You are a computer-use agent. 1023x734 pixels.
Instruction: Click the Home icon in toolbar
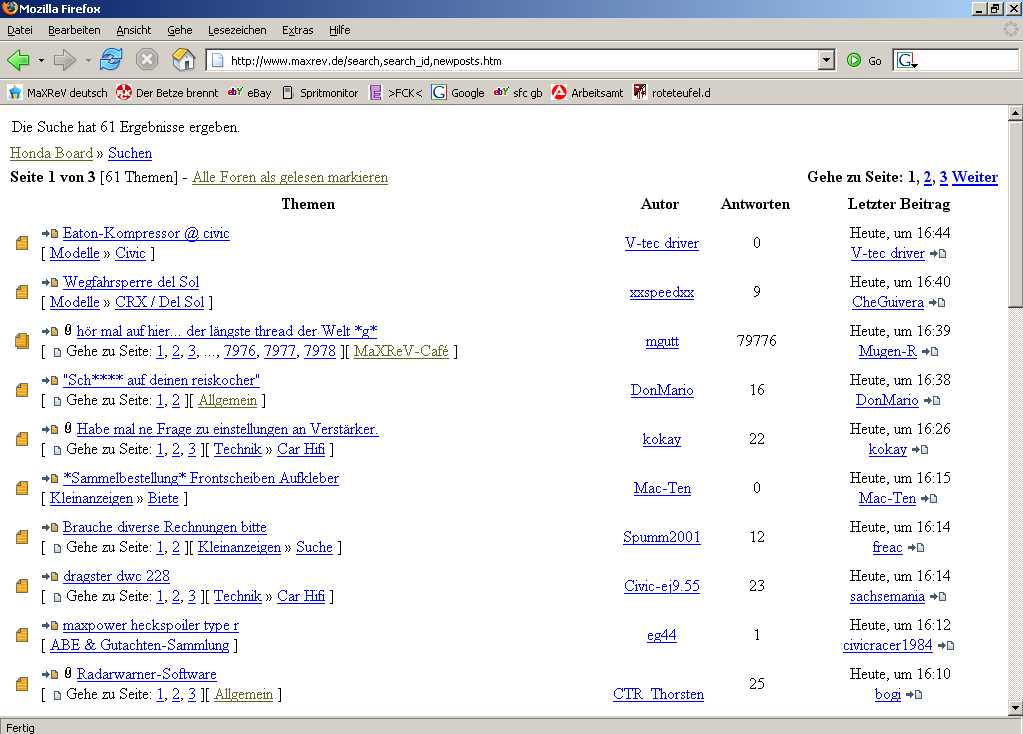coord(183,60)
